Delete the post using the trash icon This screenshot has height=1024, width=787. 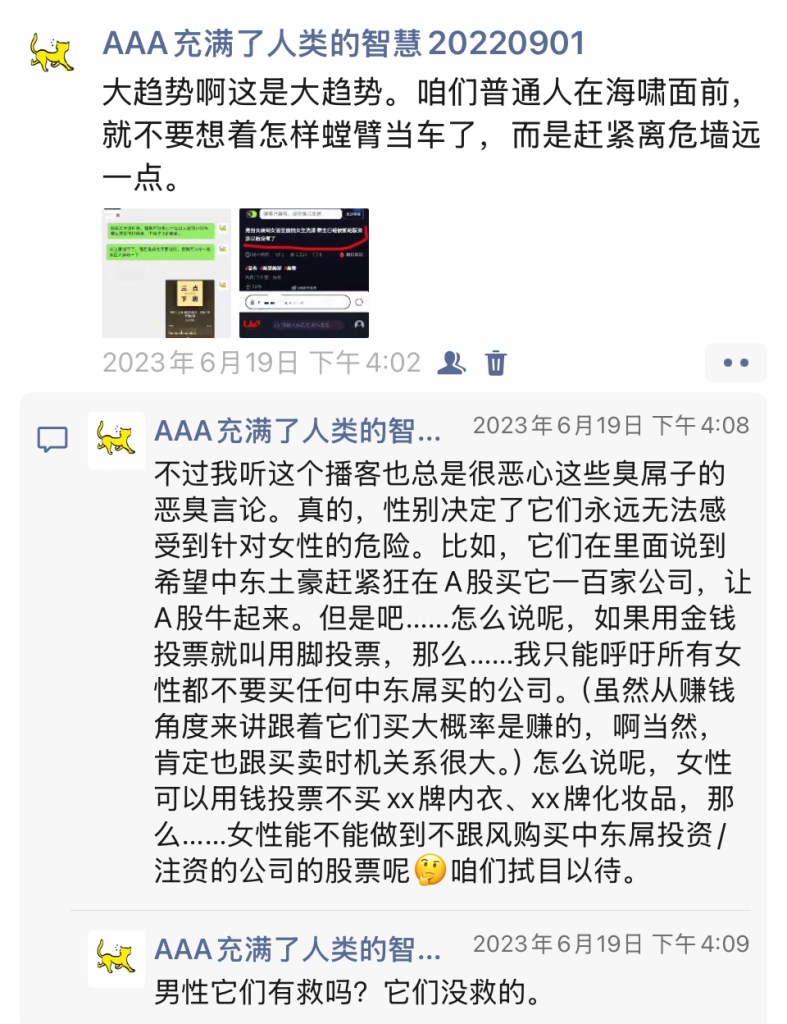(x=496, y=362)
